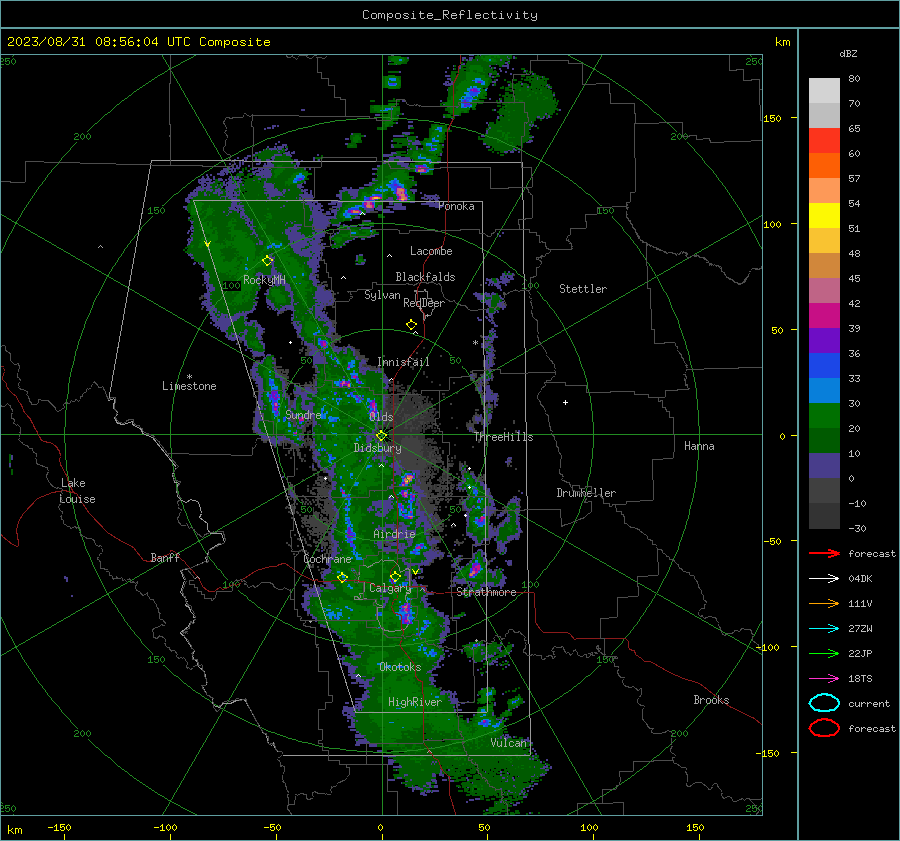Select the Olds map label
Screen dimensions: 900x841
tap(381, 417)
